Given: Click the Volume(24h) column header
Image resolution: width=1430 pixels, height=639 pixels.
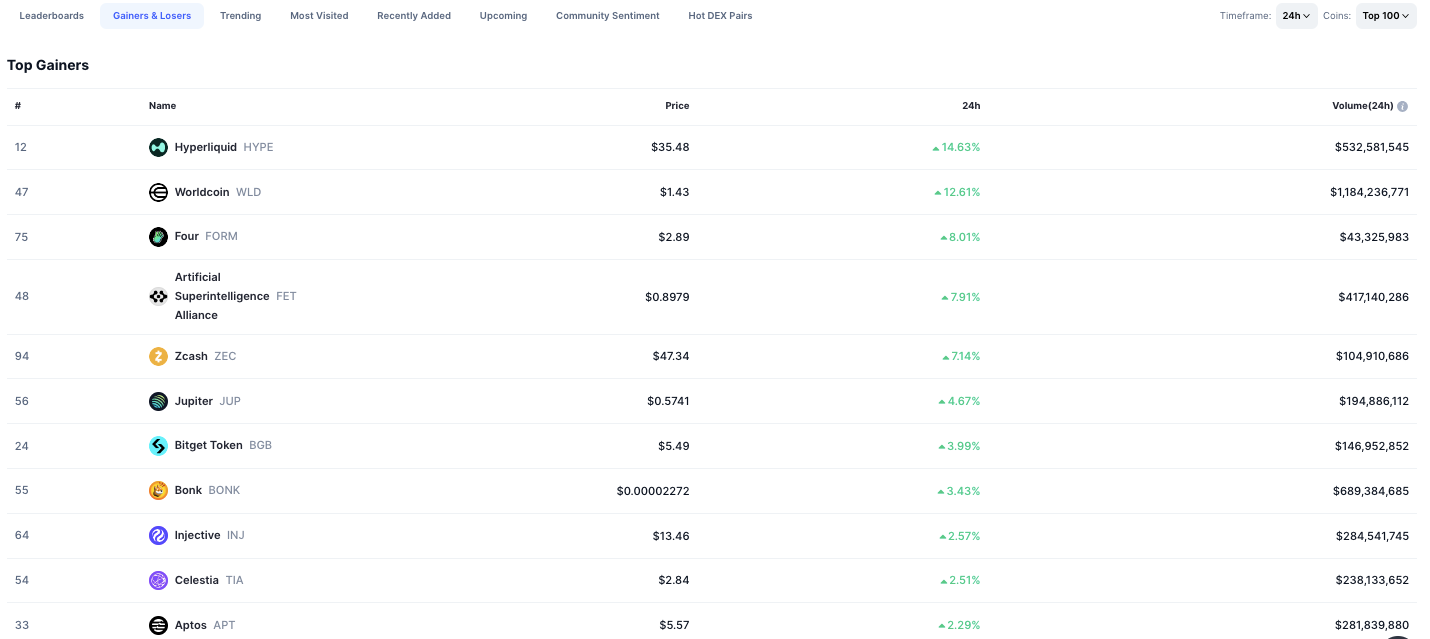Looking at the screenshot, I should [x=1362, y=106].
